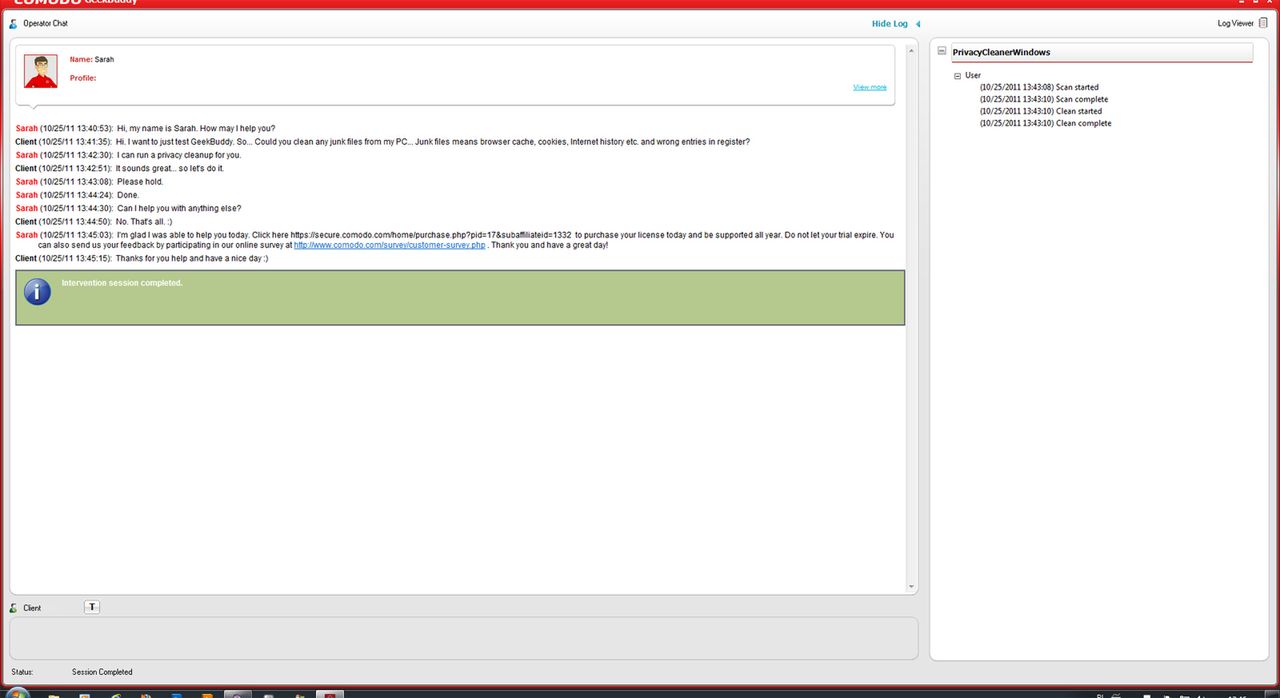Focus the Client message input box
Viewport: 1280px width, 698px height.
pos(463,638)
